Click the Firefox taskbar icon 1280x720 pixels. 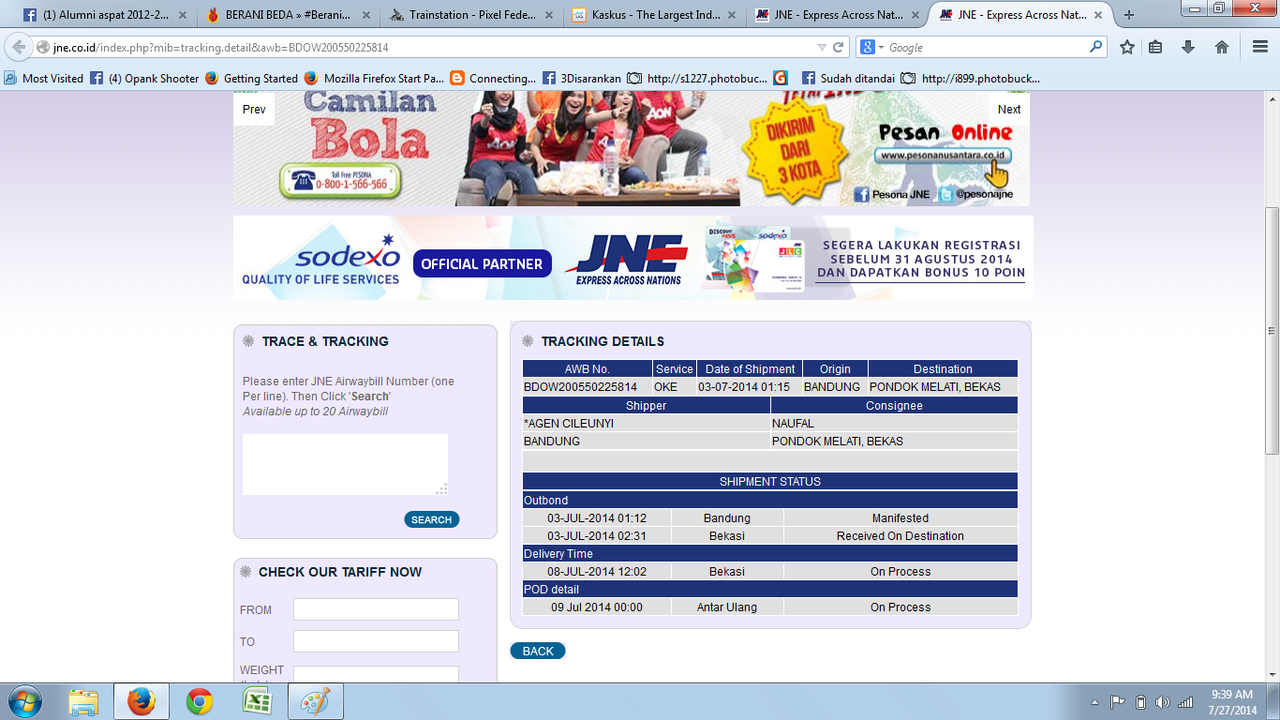click(x=141, y=702)
